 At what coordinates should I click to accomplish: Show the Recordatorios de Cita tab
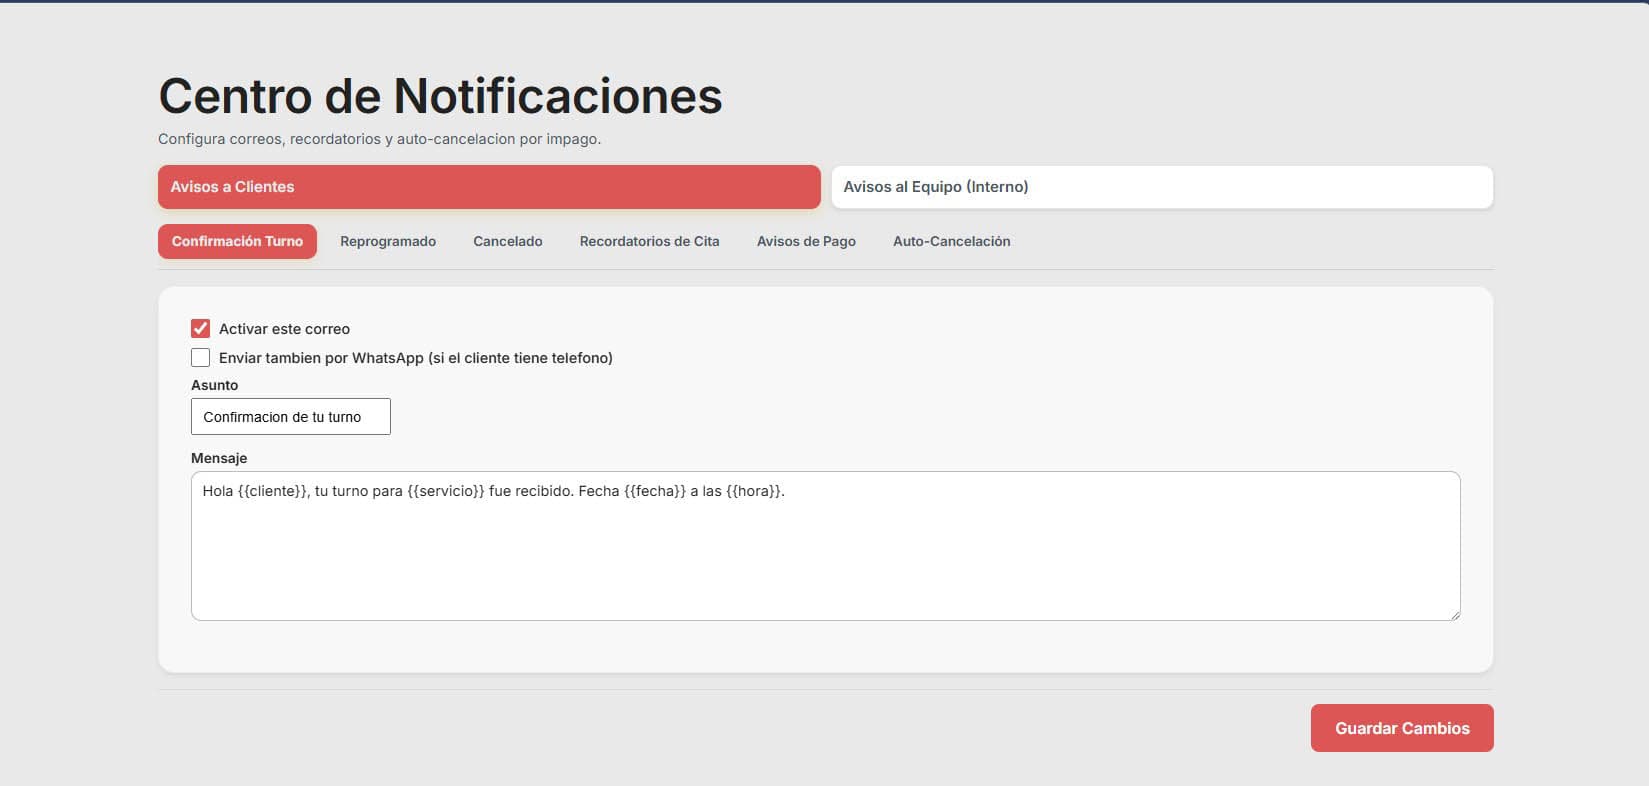(650, 241)
